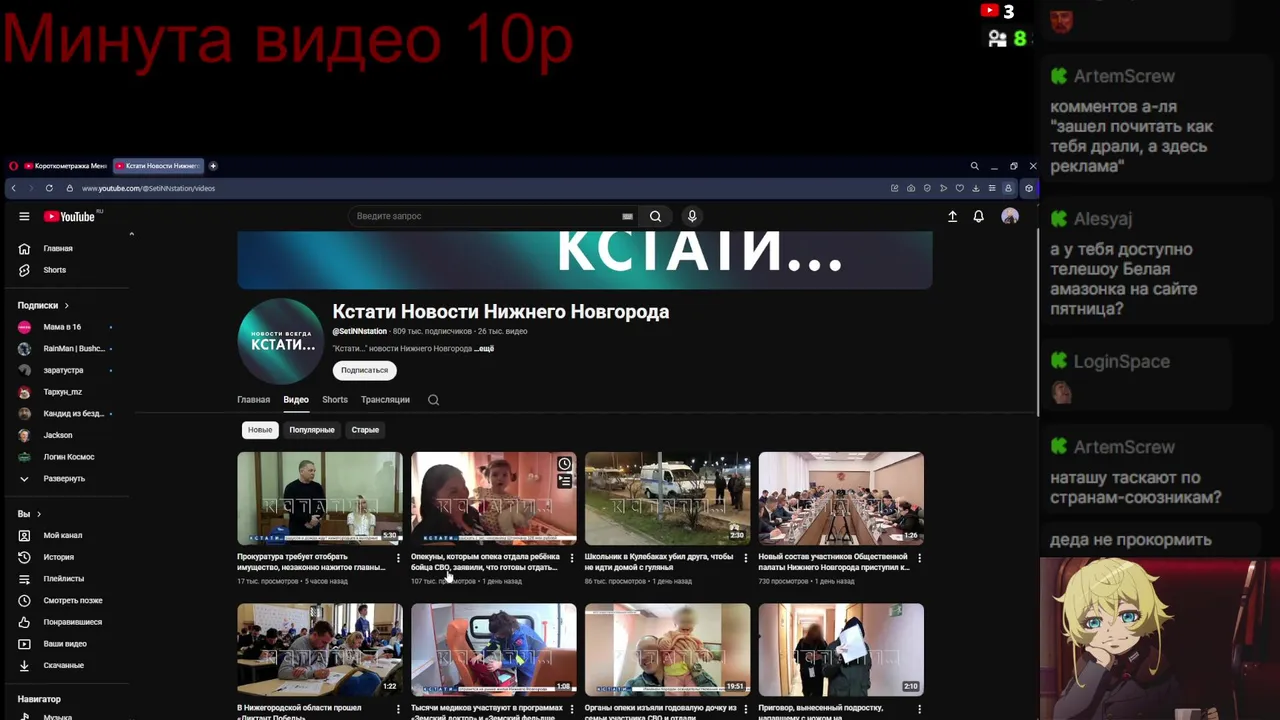Start voice search with the microphone
The height and width of the screenshot is (720, 1280).
click(x=691, y=216)
